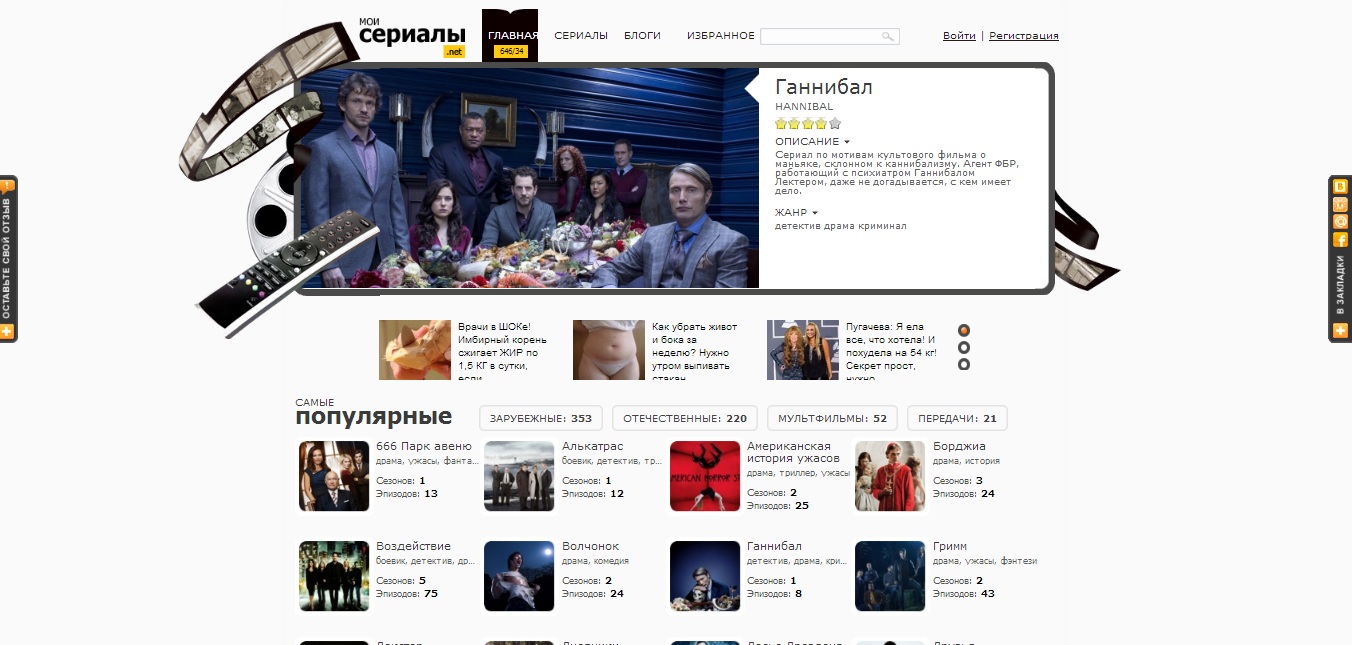This screenshot has height=645, width=1352.
Task: Select the second ad carousel dot
Action: pyautogui.click(x=964, y=347)
